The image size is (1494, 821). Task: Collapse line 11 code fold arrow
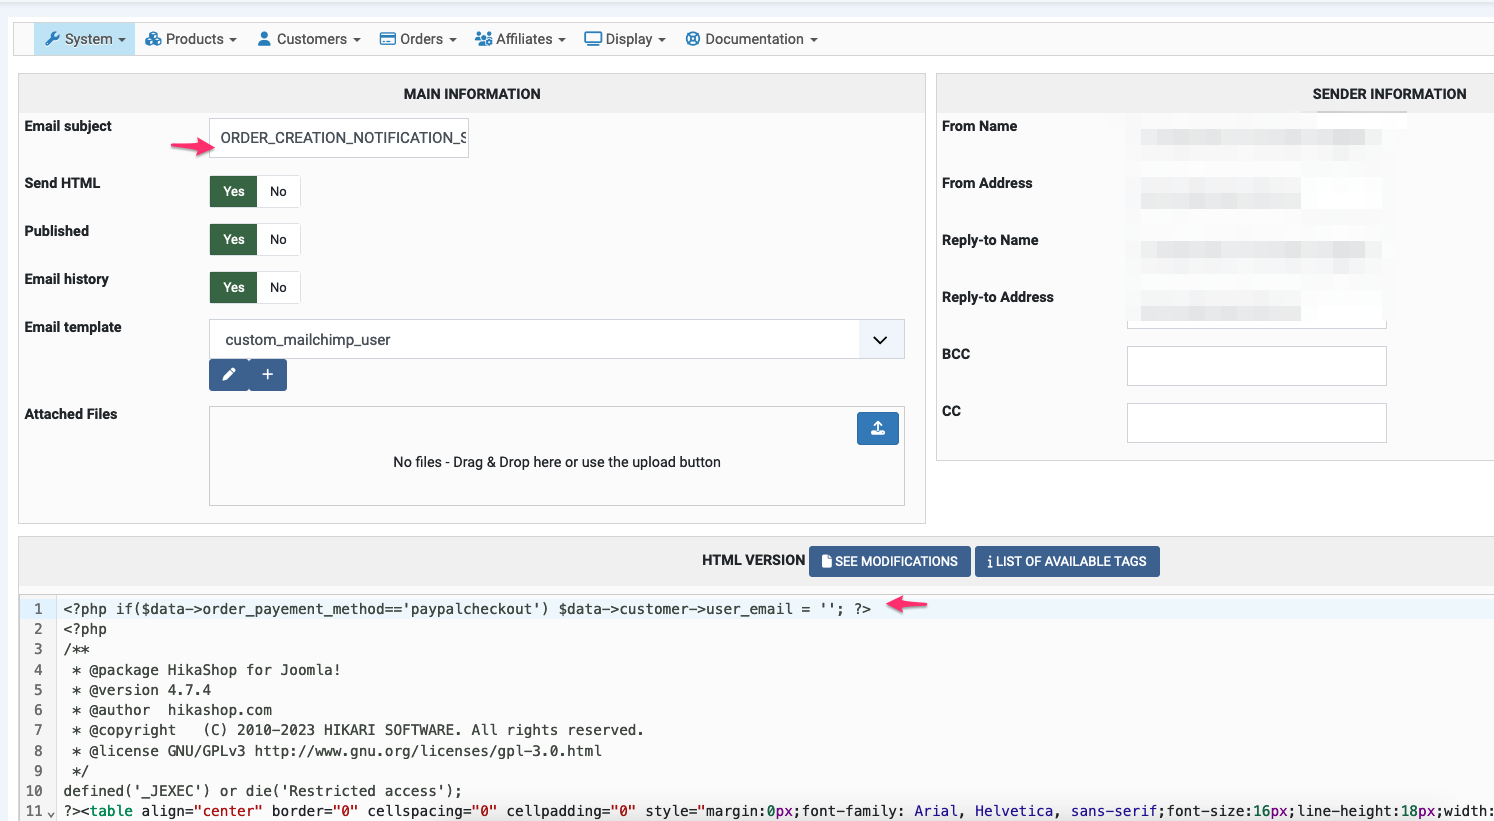click(51, 814)
